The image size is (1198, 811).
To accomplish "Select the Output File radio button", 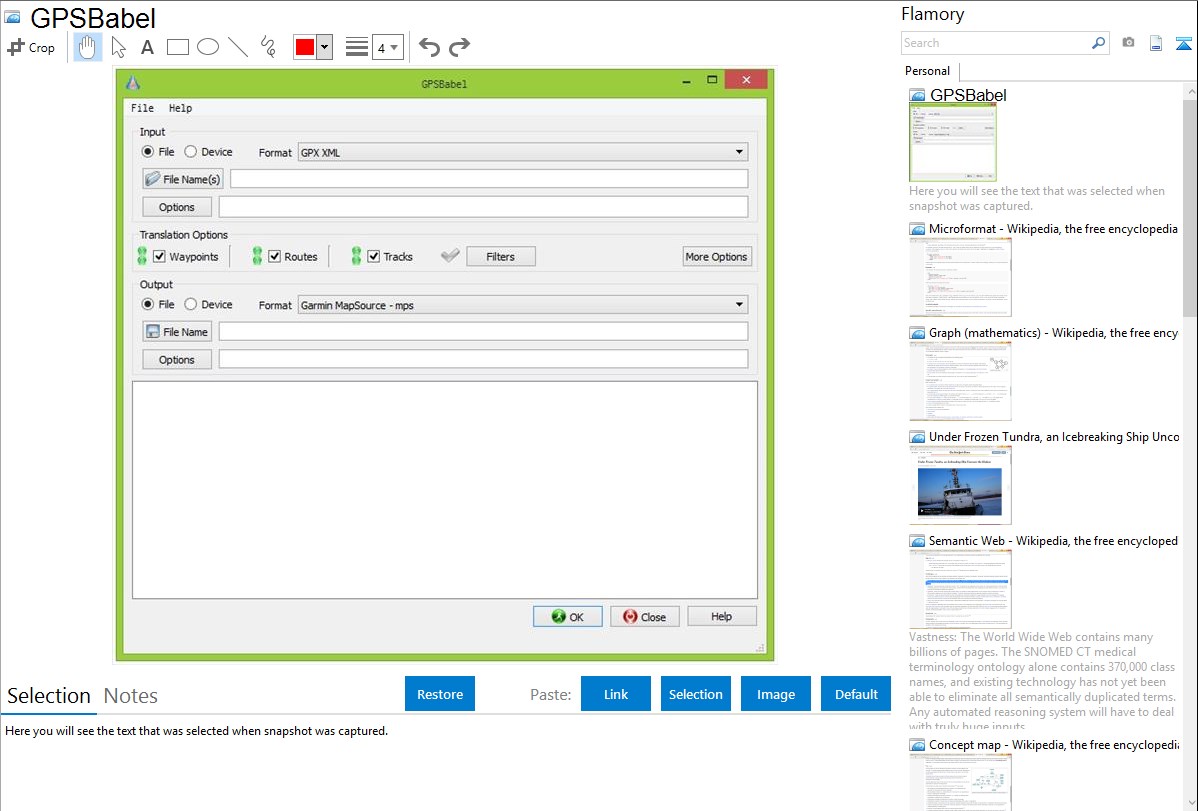I will point(147,304).
